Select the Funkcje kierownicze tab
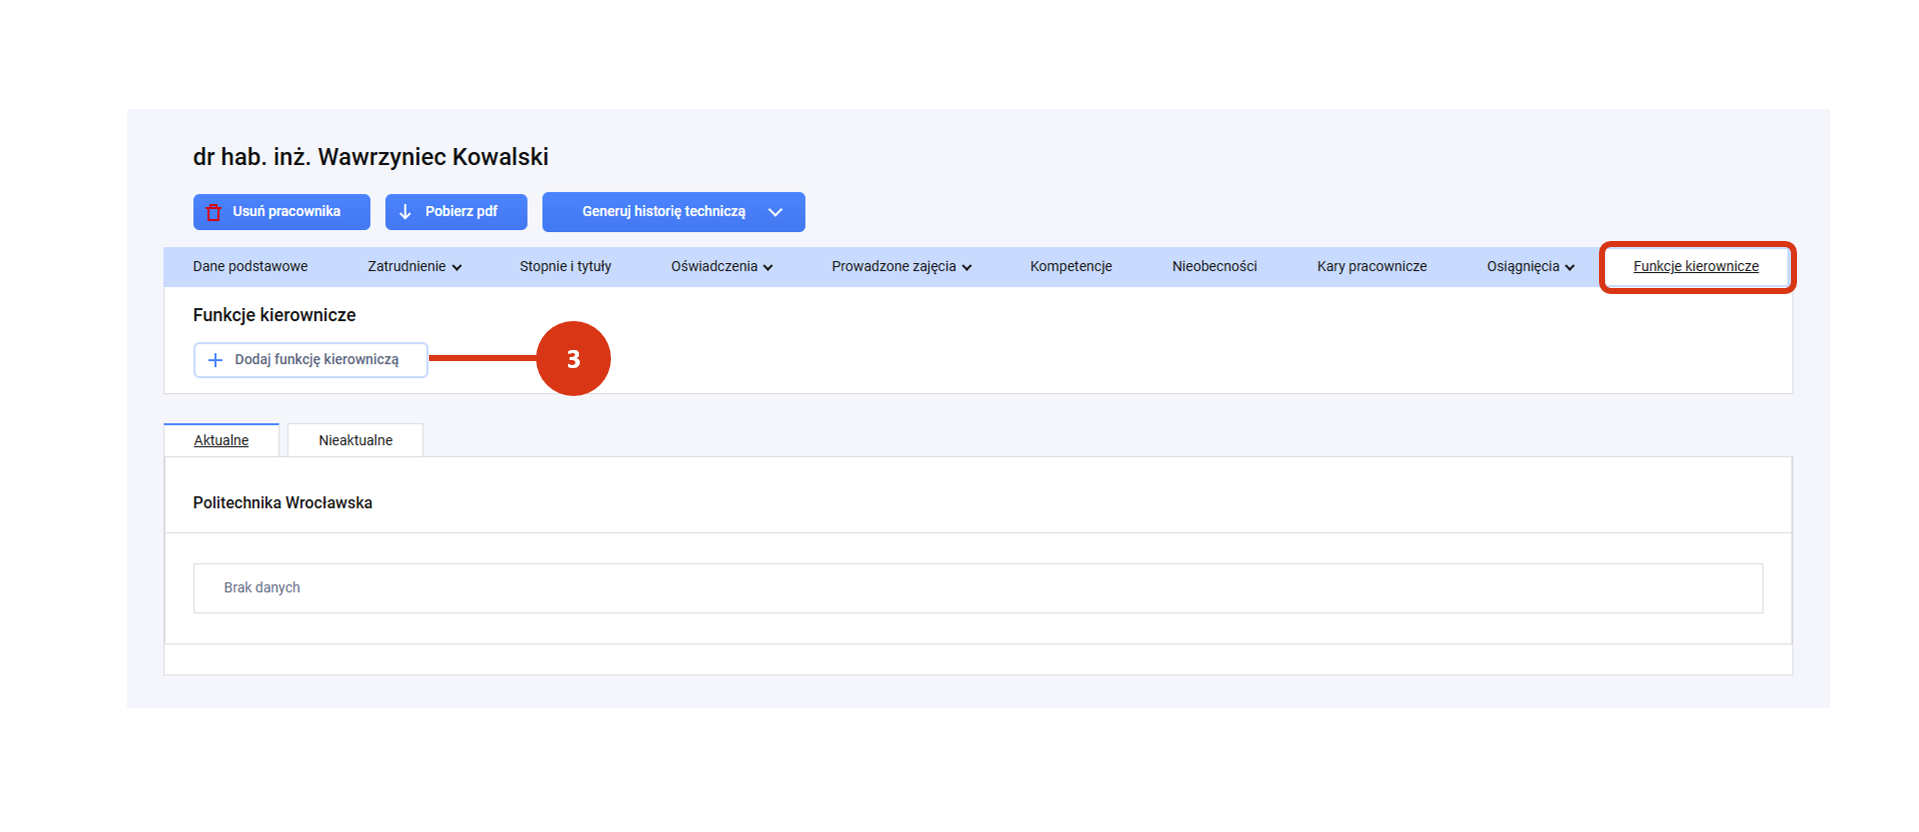 1696,267
